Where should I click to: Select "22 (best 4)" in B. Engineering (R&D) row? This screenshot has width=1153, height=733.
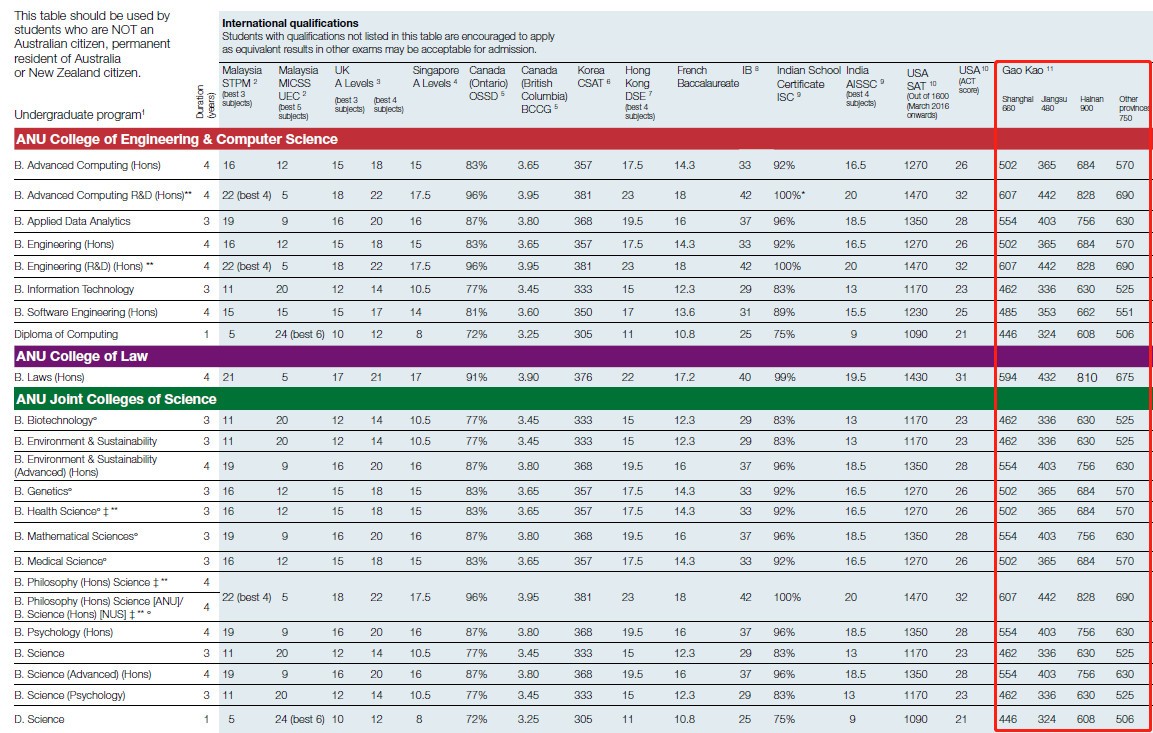click(246, 266)
